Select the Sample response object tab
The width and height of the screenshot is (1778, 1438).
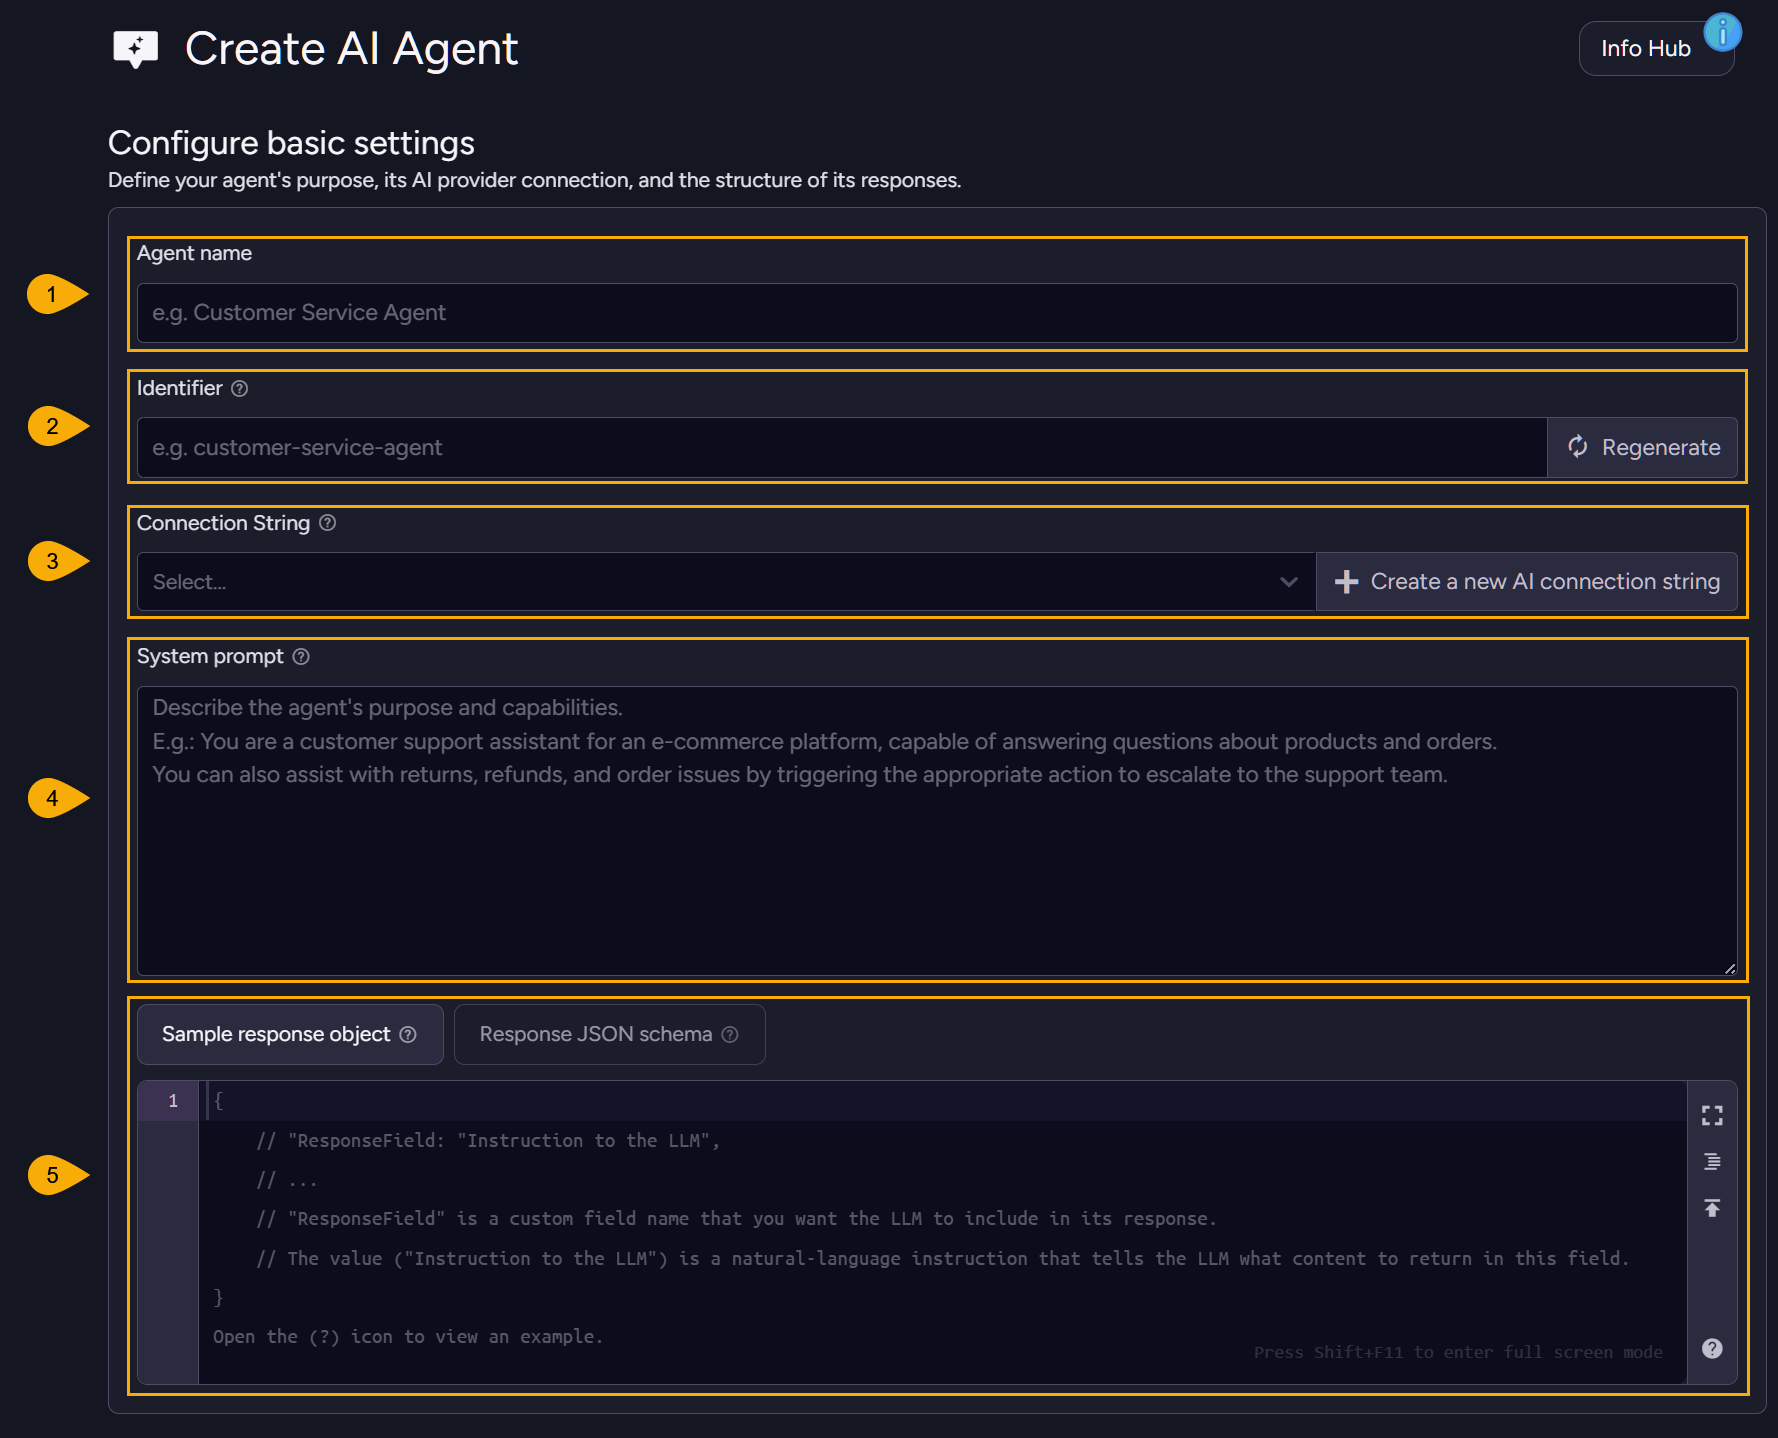point(290,1034)
